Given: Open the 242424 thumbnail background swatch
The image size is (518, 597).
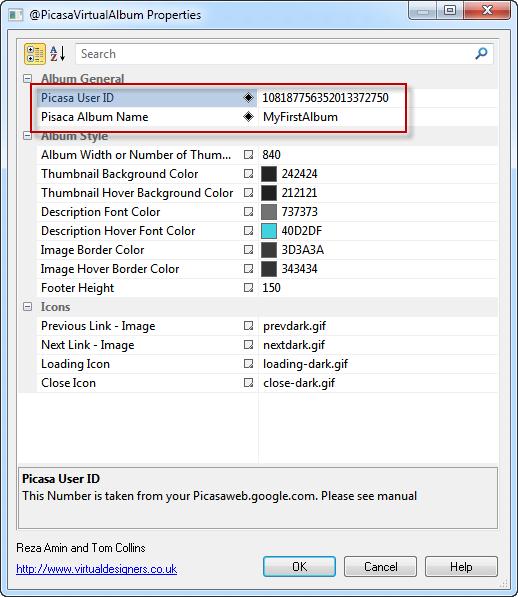Looking at the screenshot, I should [269, 174].
